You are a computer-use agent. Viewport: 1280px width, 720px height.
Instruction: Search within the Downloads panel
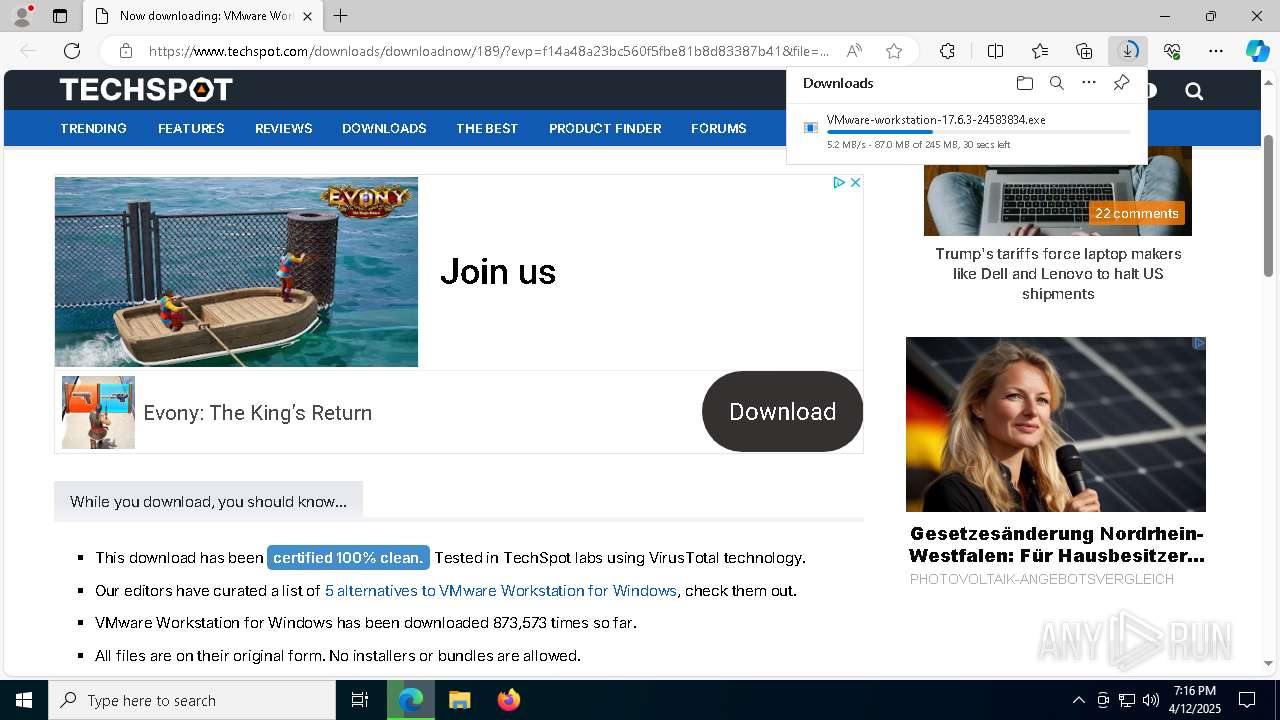(1056, 83)
